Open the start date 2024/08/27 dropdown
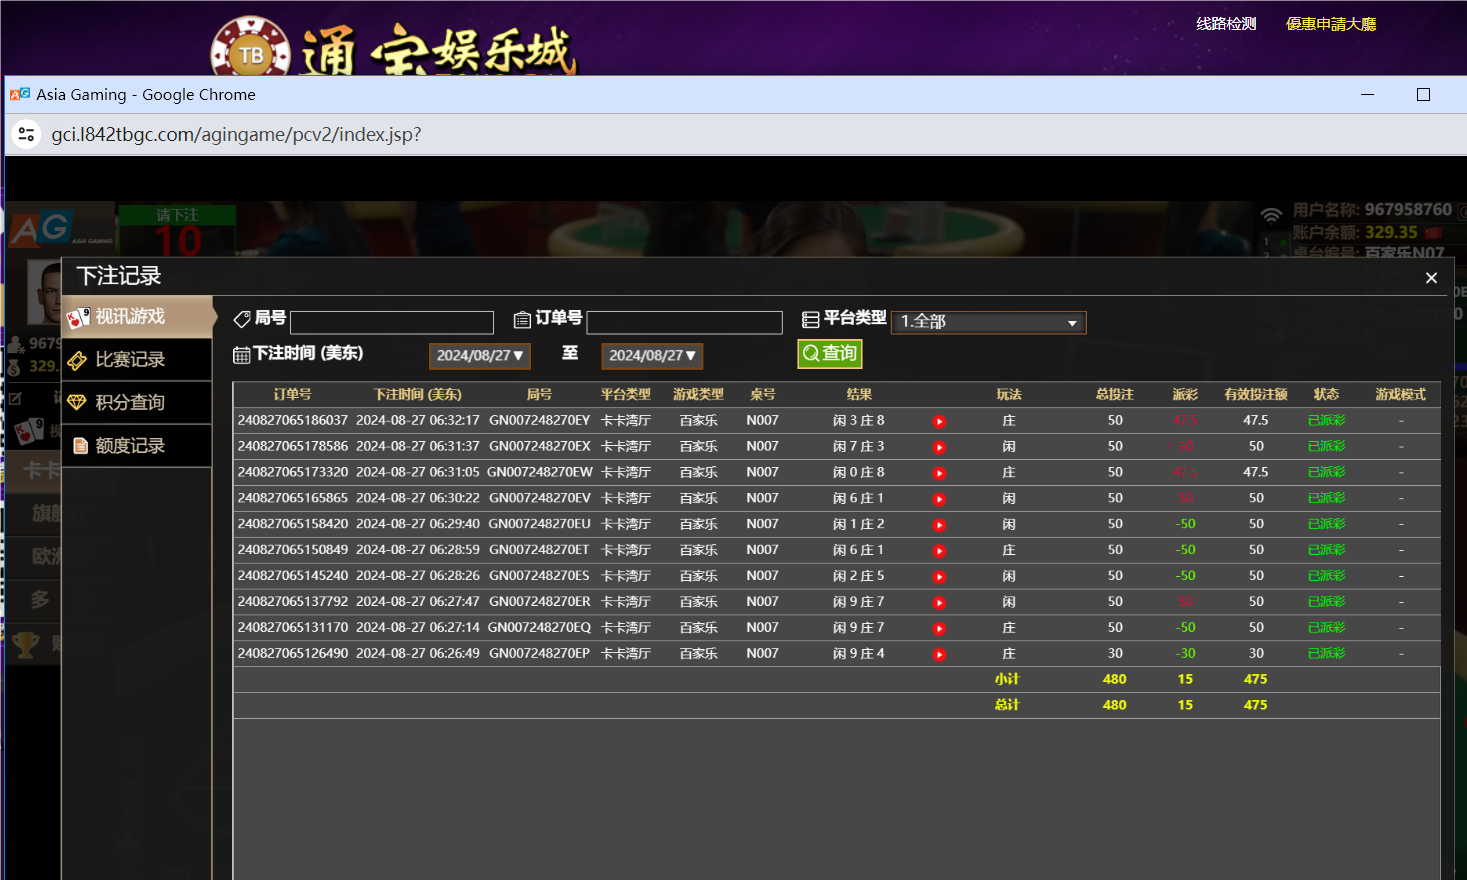 point(480,355)
